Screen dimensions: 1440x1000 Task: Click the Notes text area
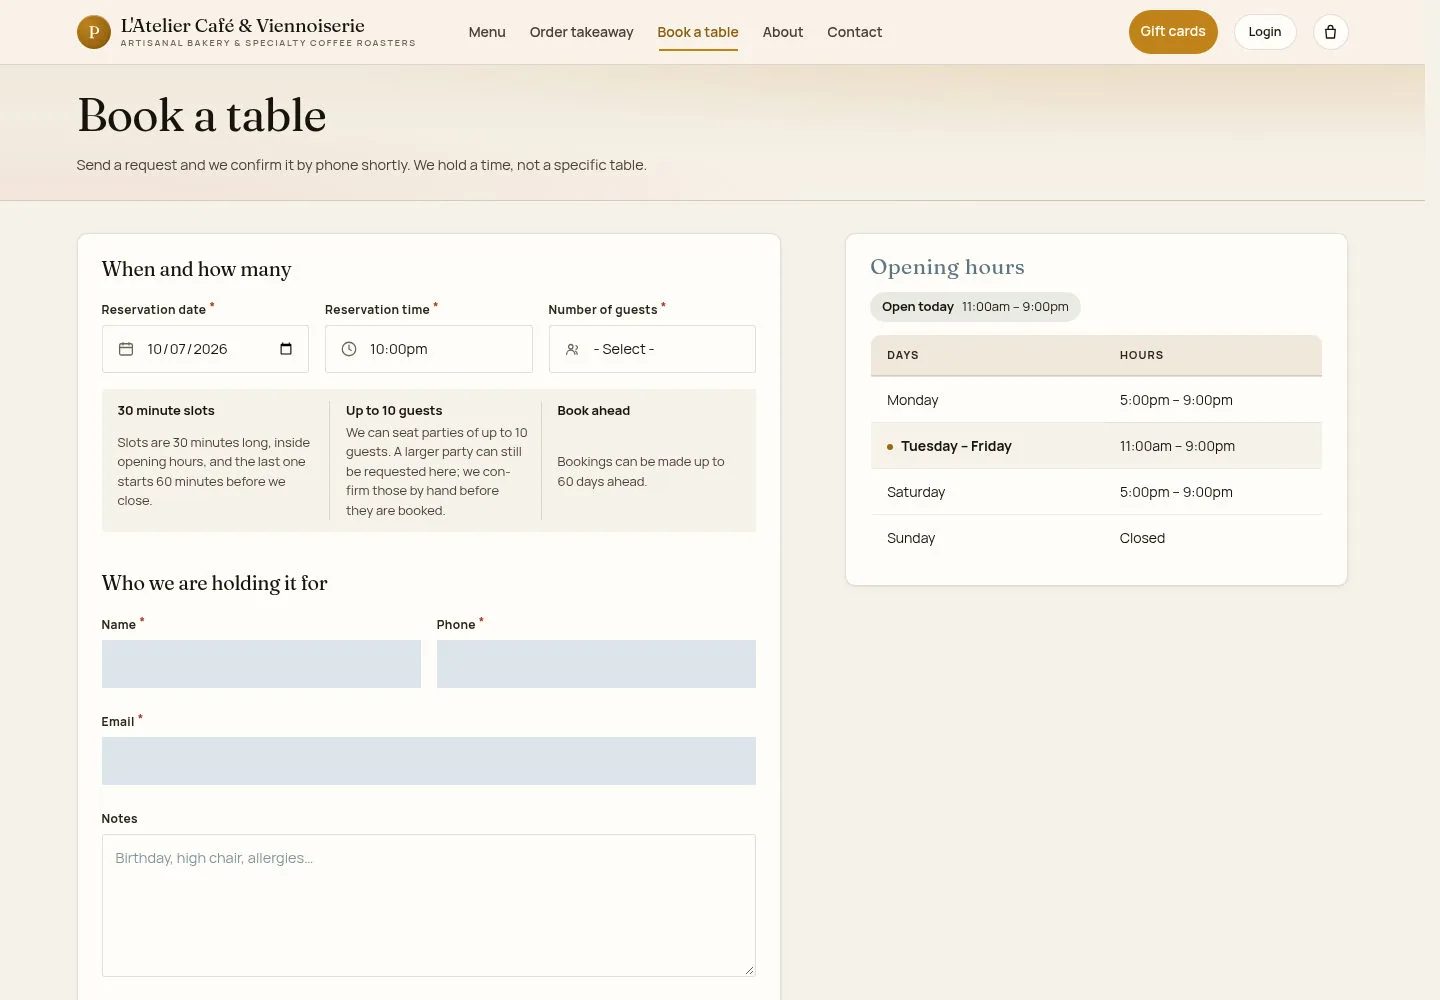pyautogui.click(x=429, y=906)
